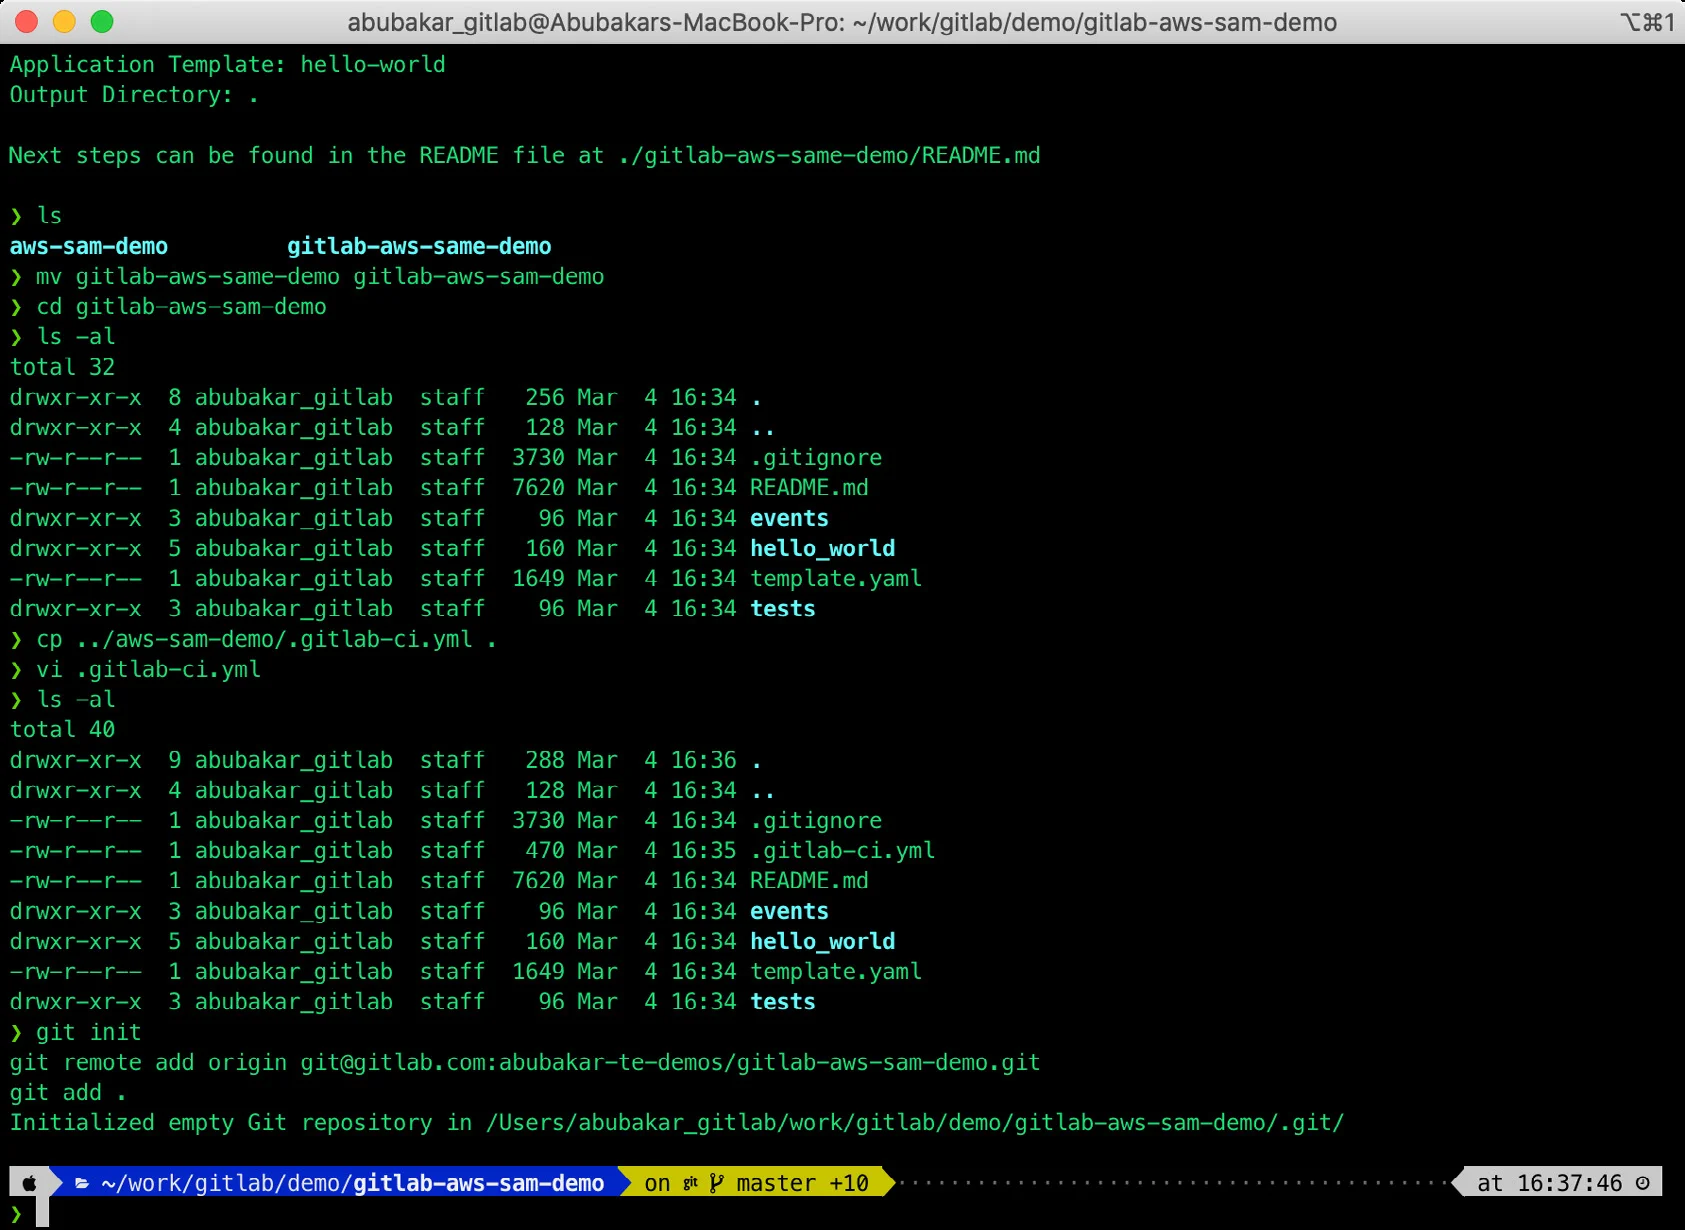
Task: Click the first template.yaml entry
Action: pos(836,578)
